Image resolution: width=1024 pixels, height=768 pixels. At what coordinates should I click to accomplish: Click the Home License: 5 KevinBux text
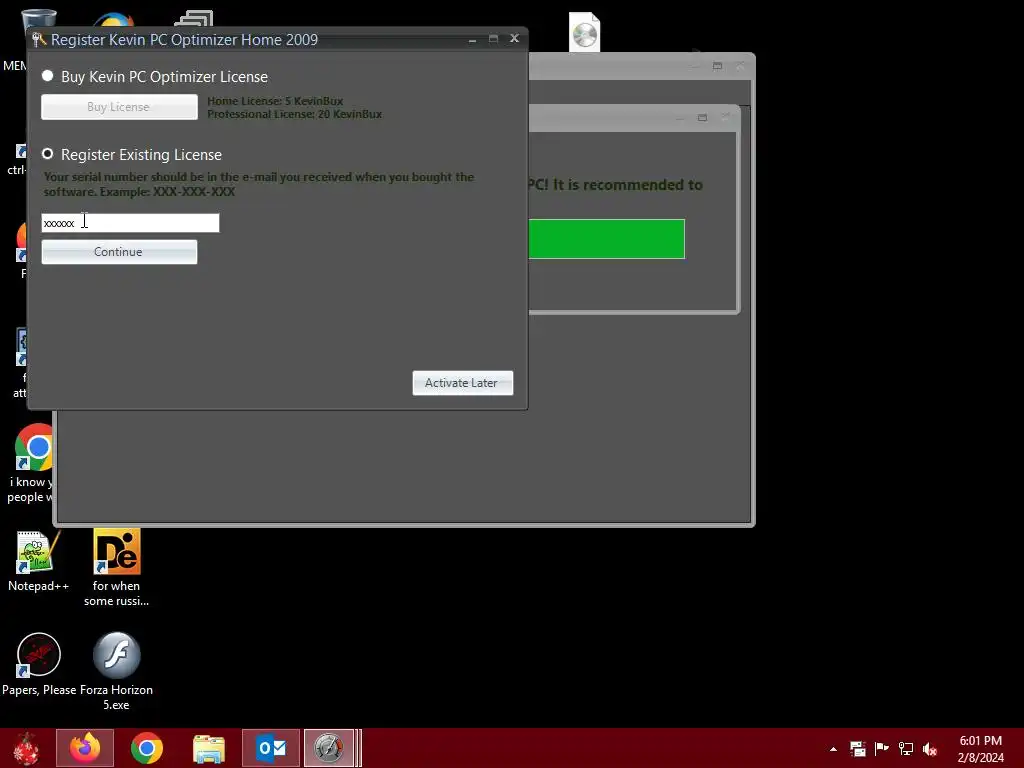[275, 101]
